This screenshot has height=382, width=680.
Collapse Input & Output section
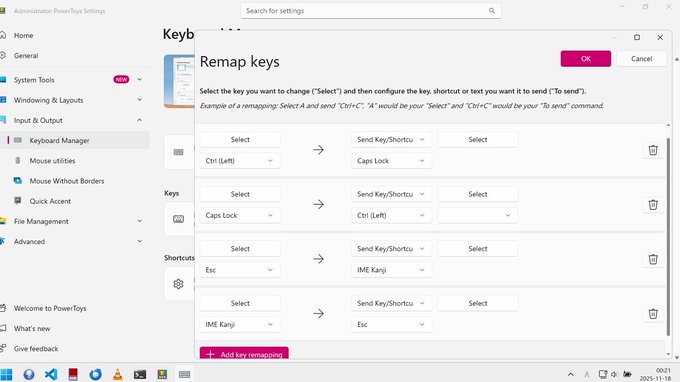(x=139, y=120)
